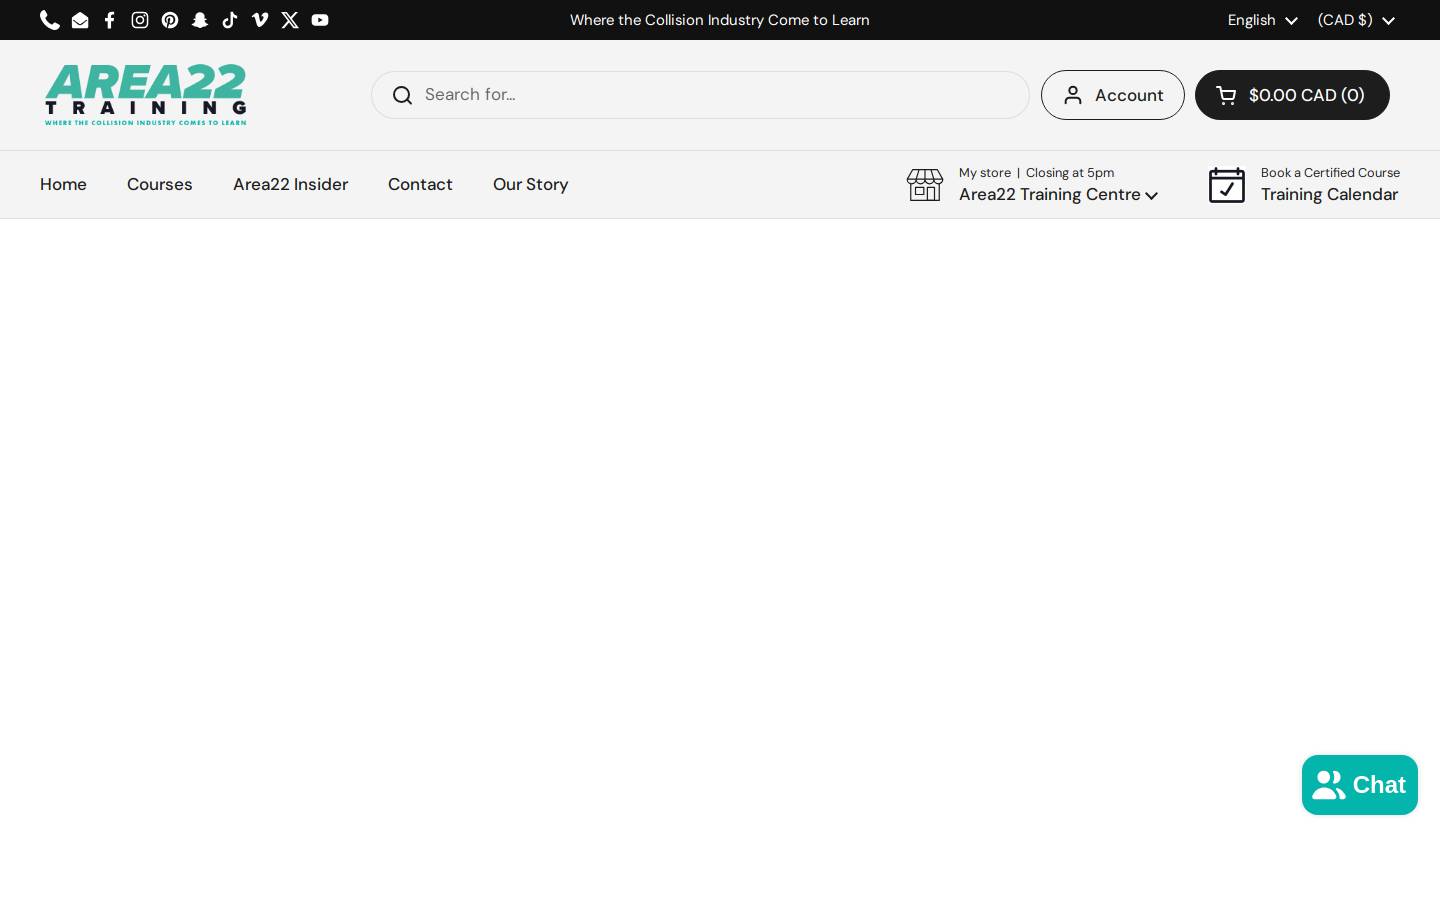Screen dimensions: 1440x900
Task: Open the YouTube social link
Action: pyautogui.click(x=320, y=20)
